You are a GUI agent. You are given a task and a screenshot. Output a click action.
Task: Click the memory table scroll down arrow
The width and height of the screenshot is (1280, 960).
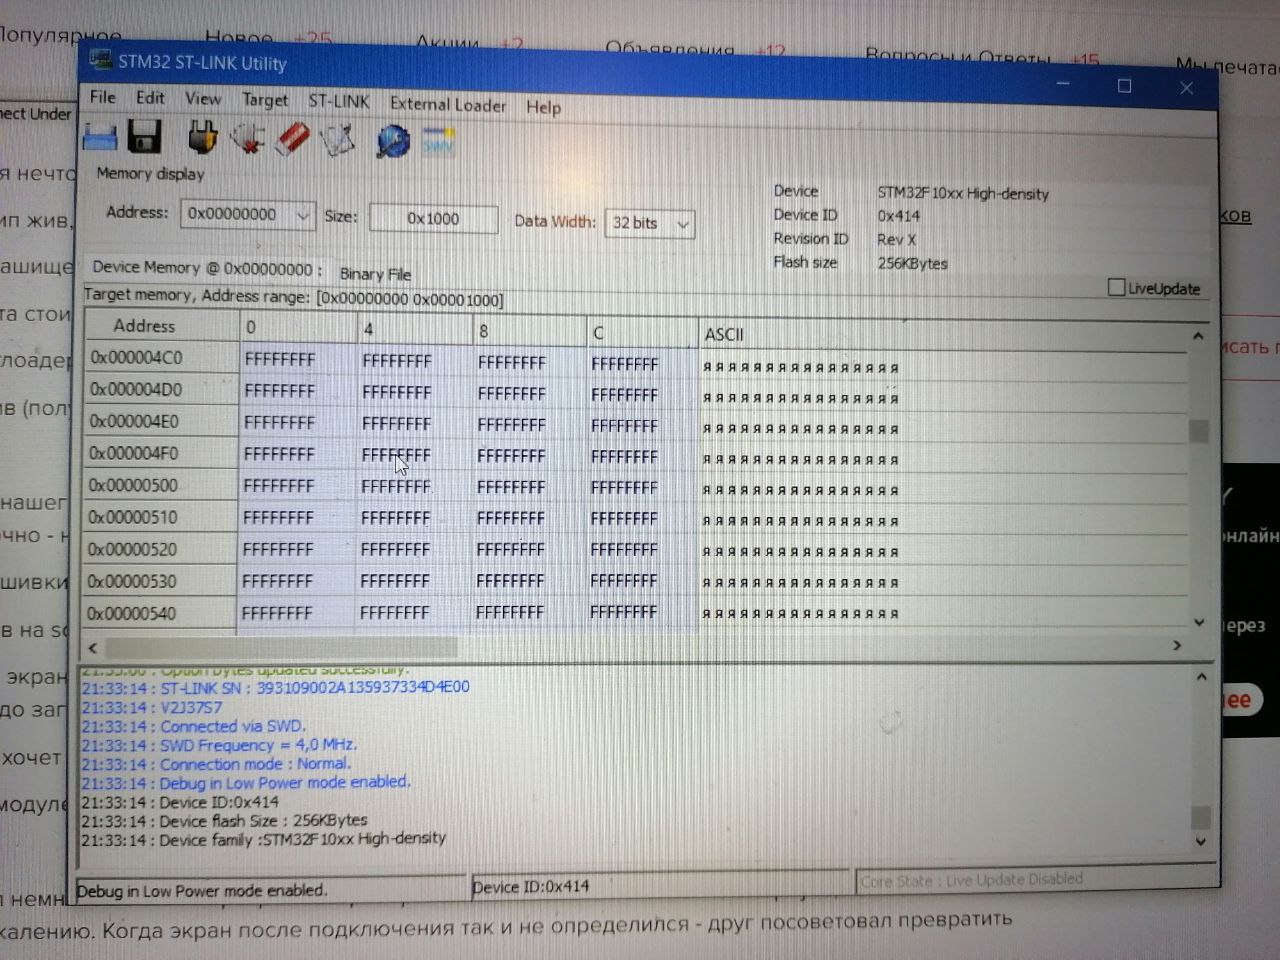pyautogui.click(x=1199, y=622)
